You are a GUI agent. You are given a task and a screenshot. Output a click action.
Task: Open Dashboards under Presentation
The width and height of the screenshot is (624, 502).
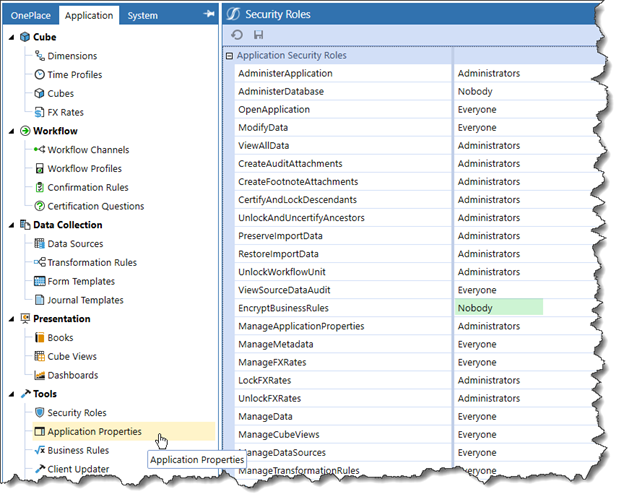tap(72, 375)
